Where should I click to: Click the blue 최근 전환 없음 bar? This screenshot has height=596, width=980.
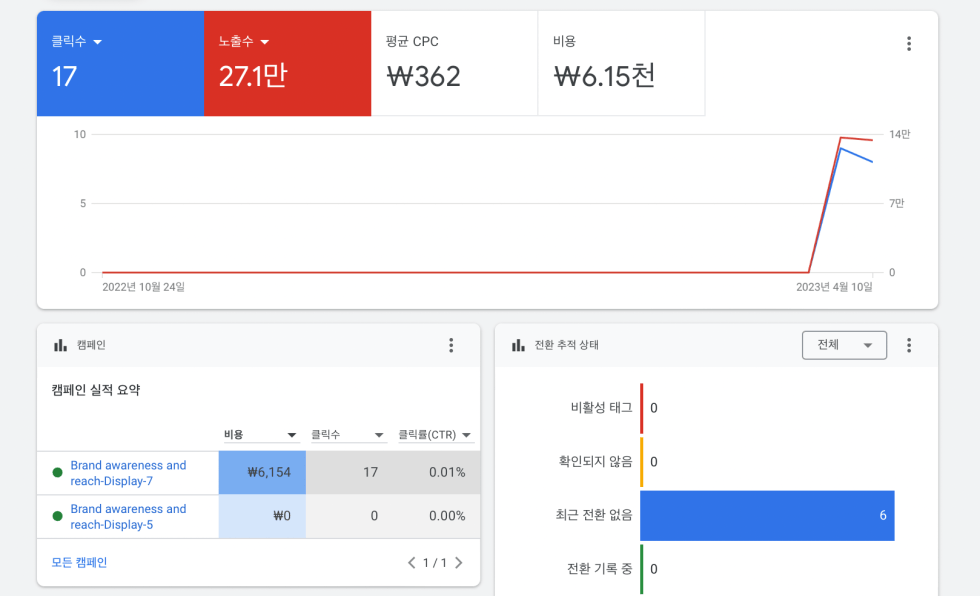[767, 515]
